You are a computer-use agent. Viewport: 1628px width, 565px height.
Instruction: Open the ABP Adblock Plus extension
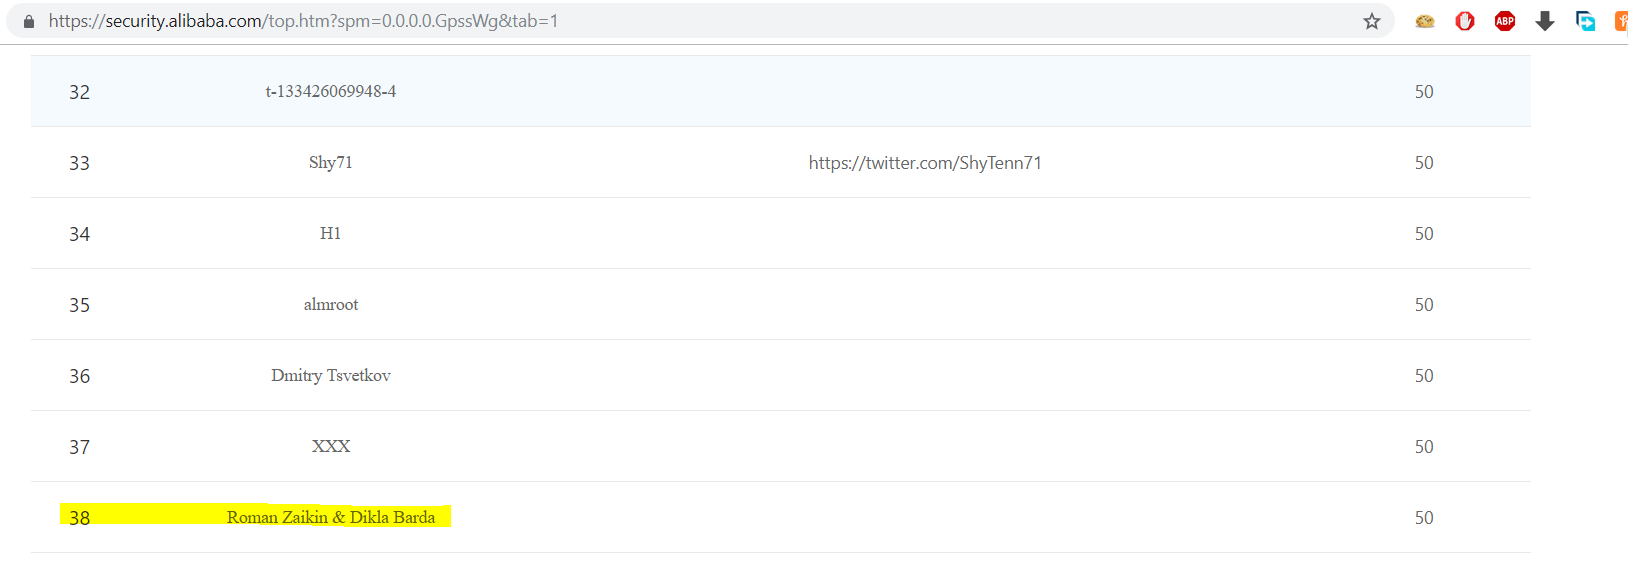[x=1505, y=21]
